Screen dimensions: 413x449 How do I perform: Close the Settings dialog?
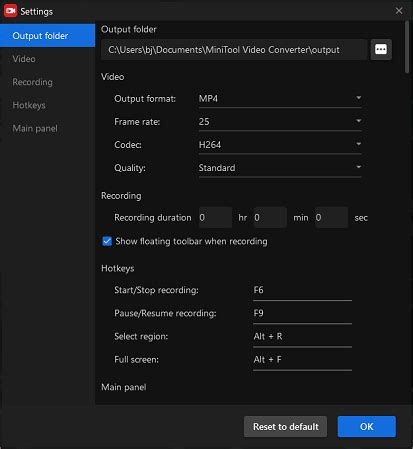tap(399, 11)
